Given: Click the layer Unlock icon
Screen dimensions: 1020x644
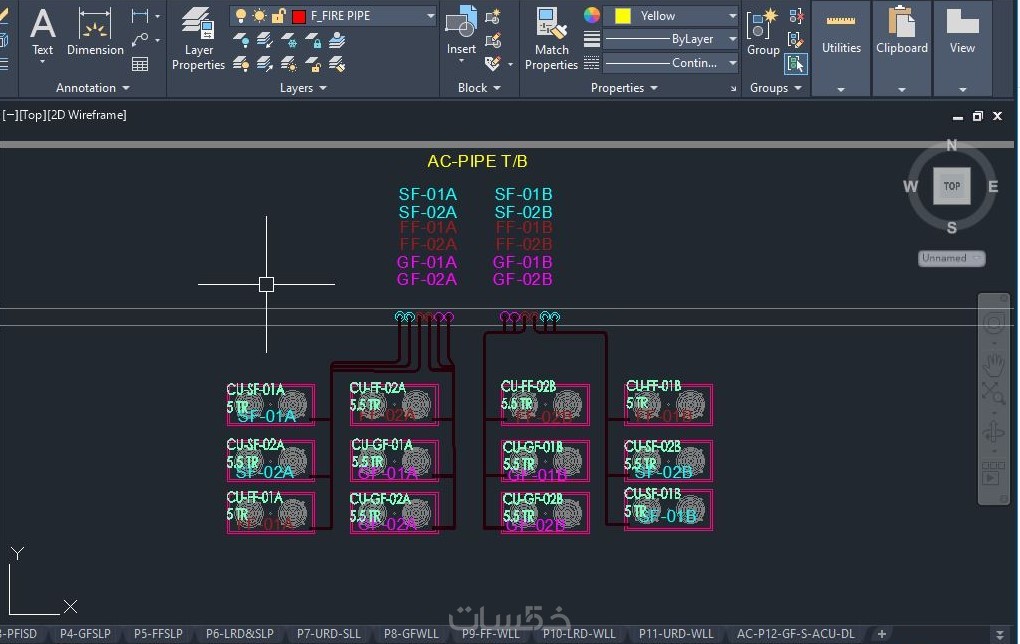Looking at the screenshot, I should click(313, 64).
